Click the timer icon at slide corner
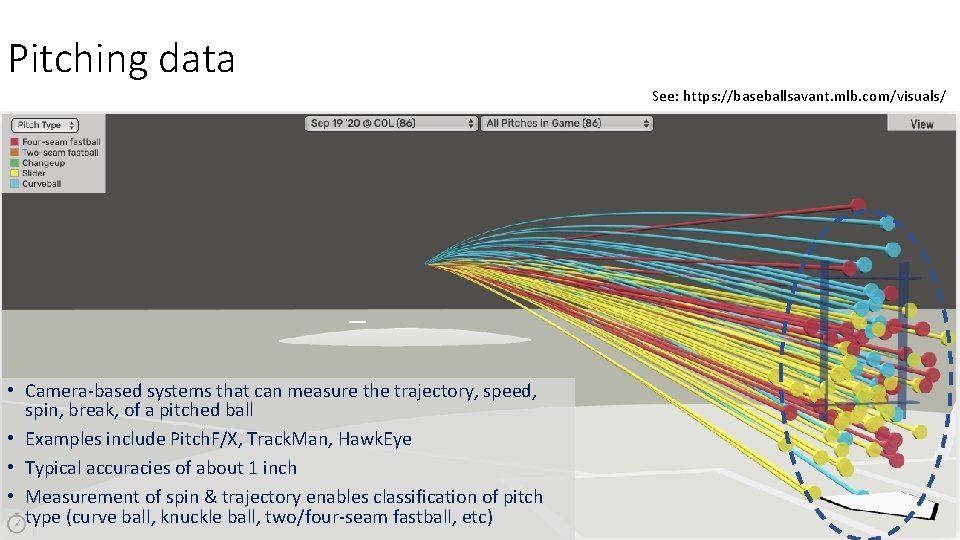This screenshot has width=960, height=540. (x=17, y=523)
